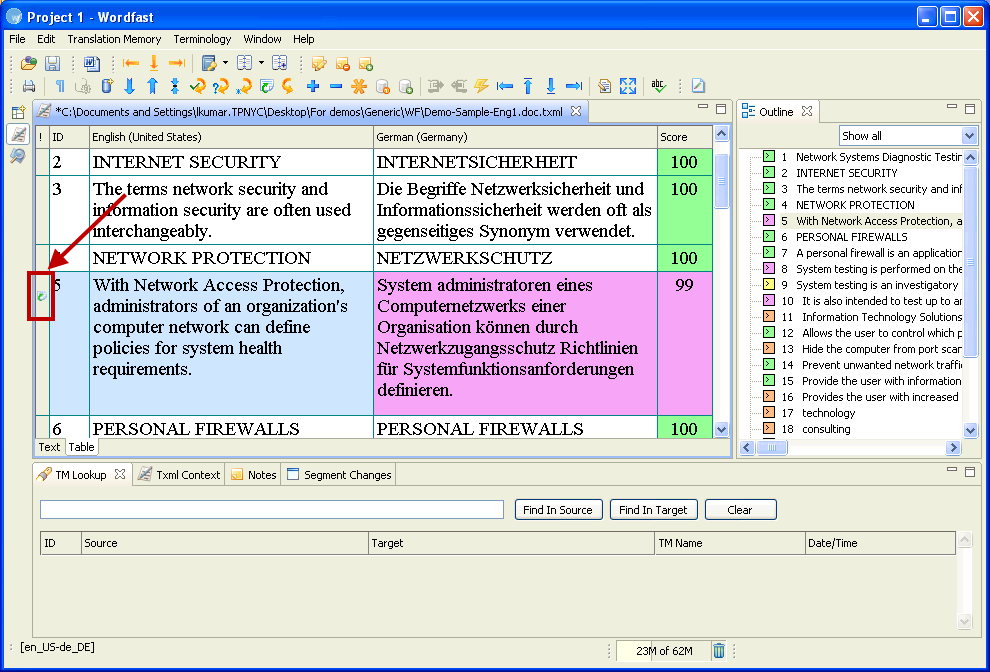
Task: Click the Word document export icon
Action: [92, 63]
